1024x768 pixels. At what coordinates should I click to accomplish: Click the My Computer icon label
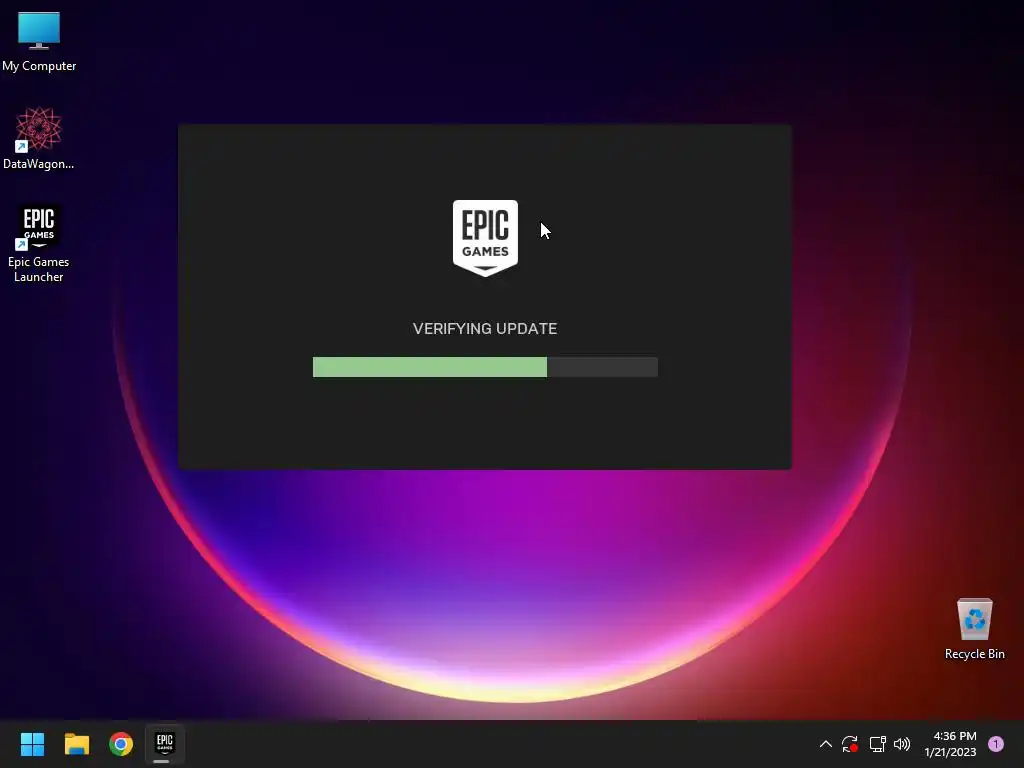(39, 66)
